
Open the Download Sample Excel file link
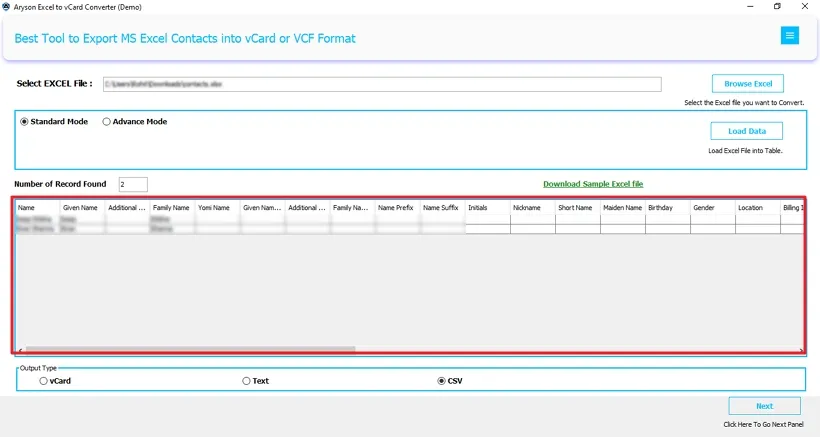[593, 184]
